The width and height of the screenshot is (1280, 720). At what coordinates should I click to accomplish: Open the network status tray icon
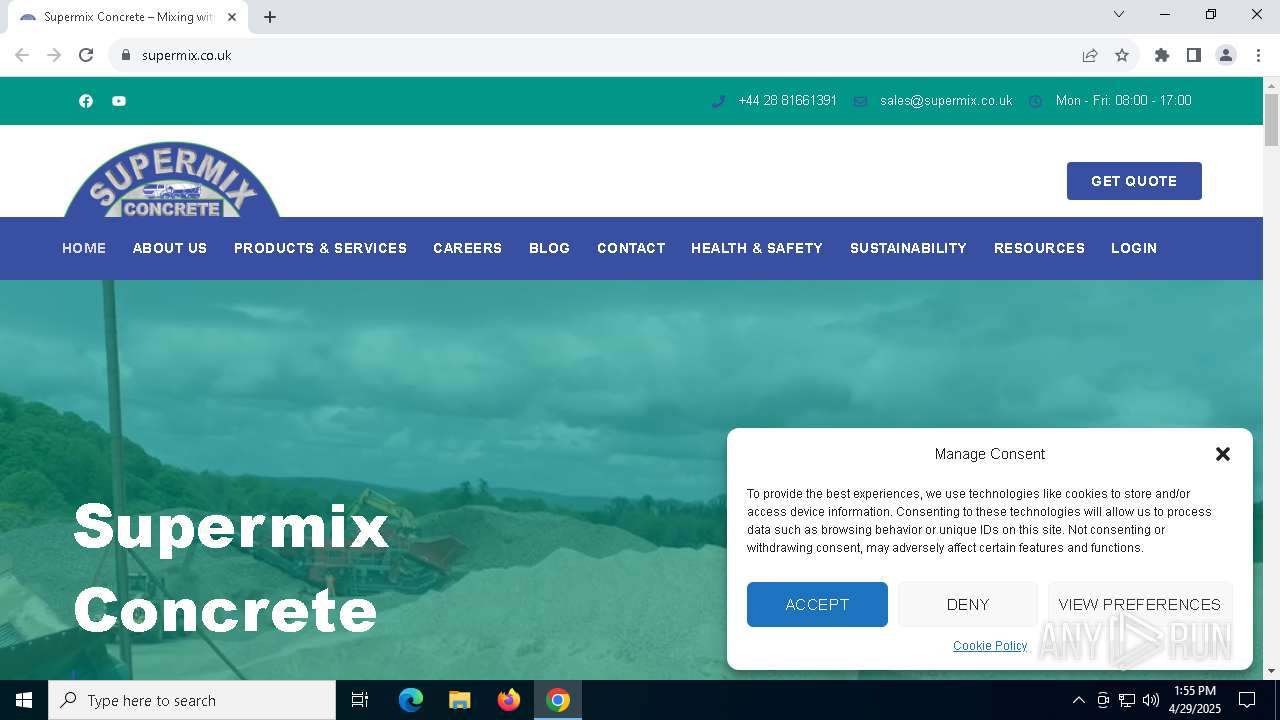[1127, 700]
